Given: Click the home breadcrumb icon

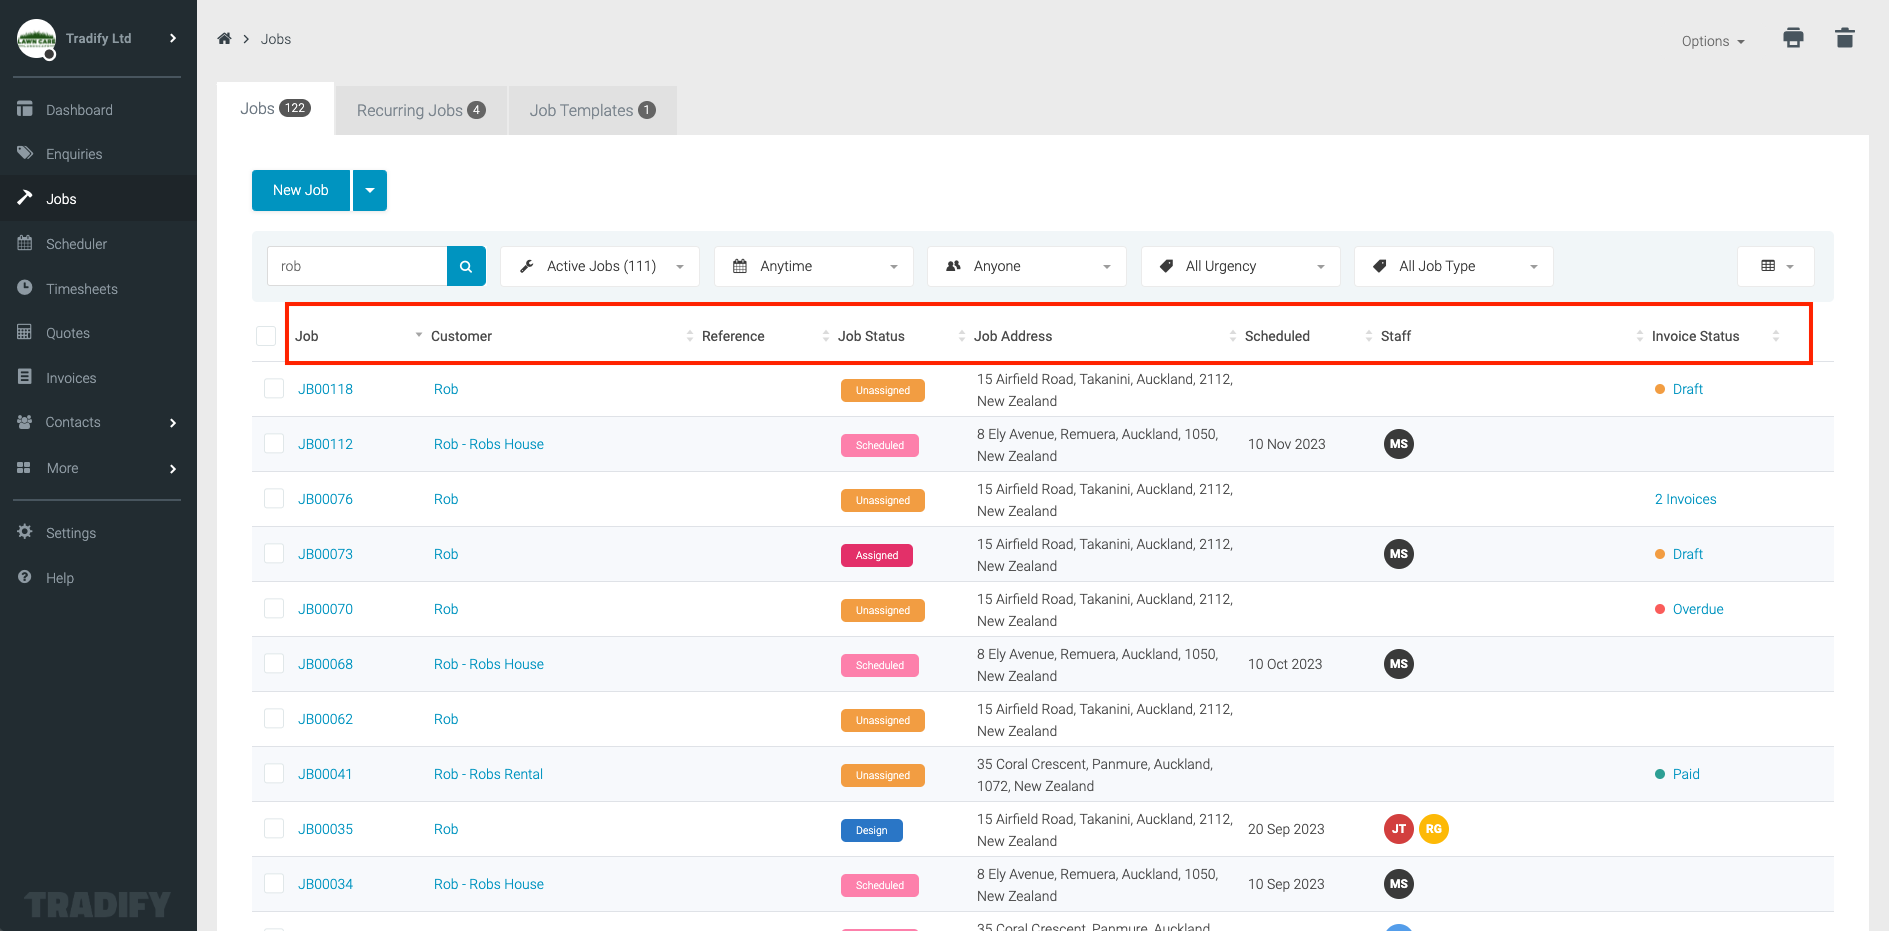Looking at the screenshot, I should point(224,39).
